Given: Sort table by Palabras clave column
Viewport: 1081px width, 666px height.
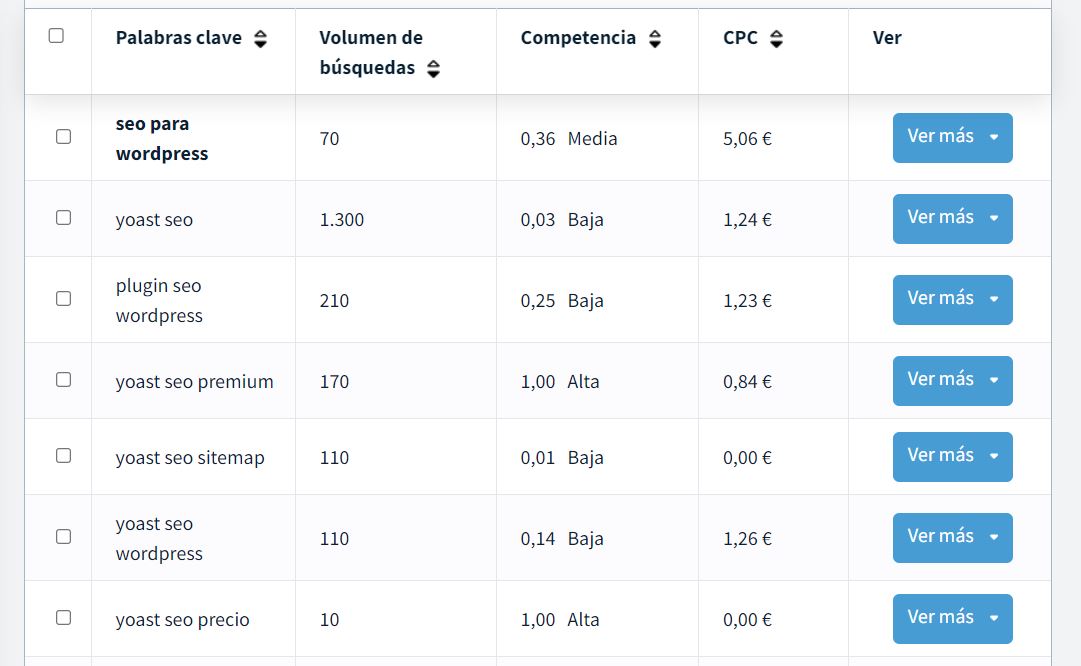Looking at the screenshot, I should tap(259, 37).
